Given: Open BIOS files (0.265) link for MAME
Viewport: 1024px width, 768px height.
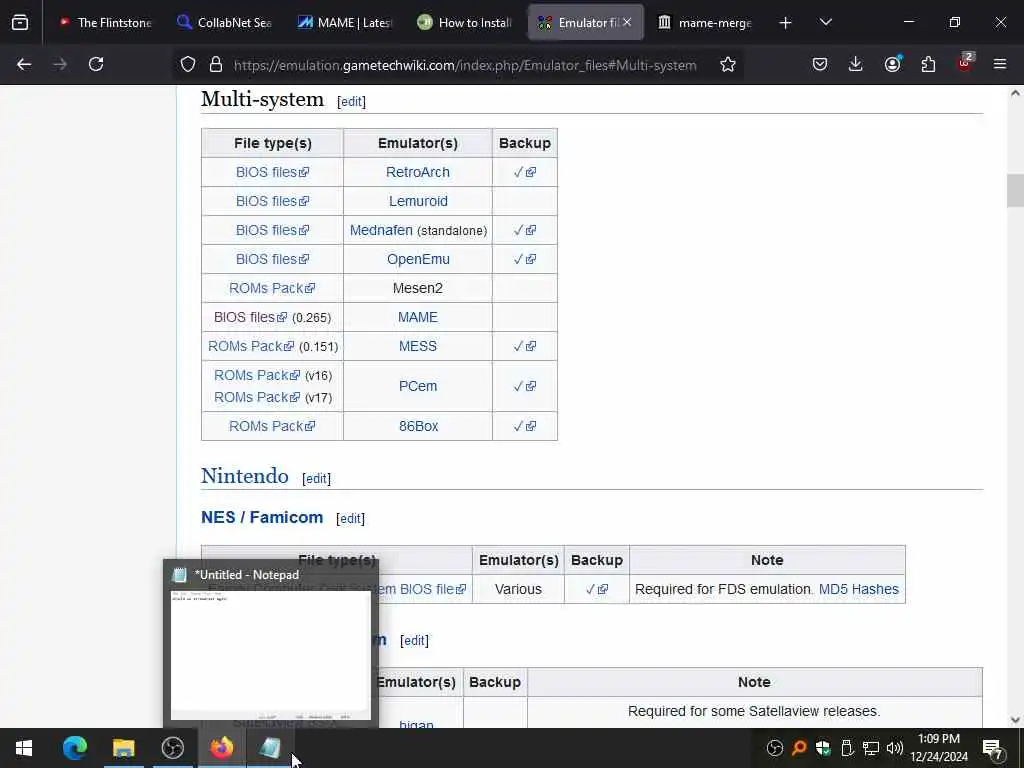Looking at the screenshot, I should (250, 317).
